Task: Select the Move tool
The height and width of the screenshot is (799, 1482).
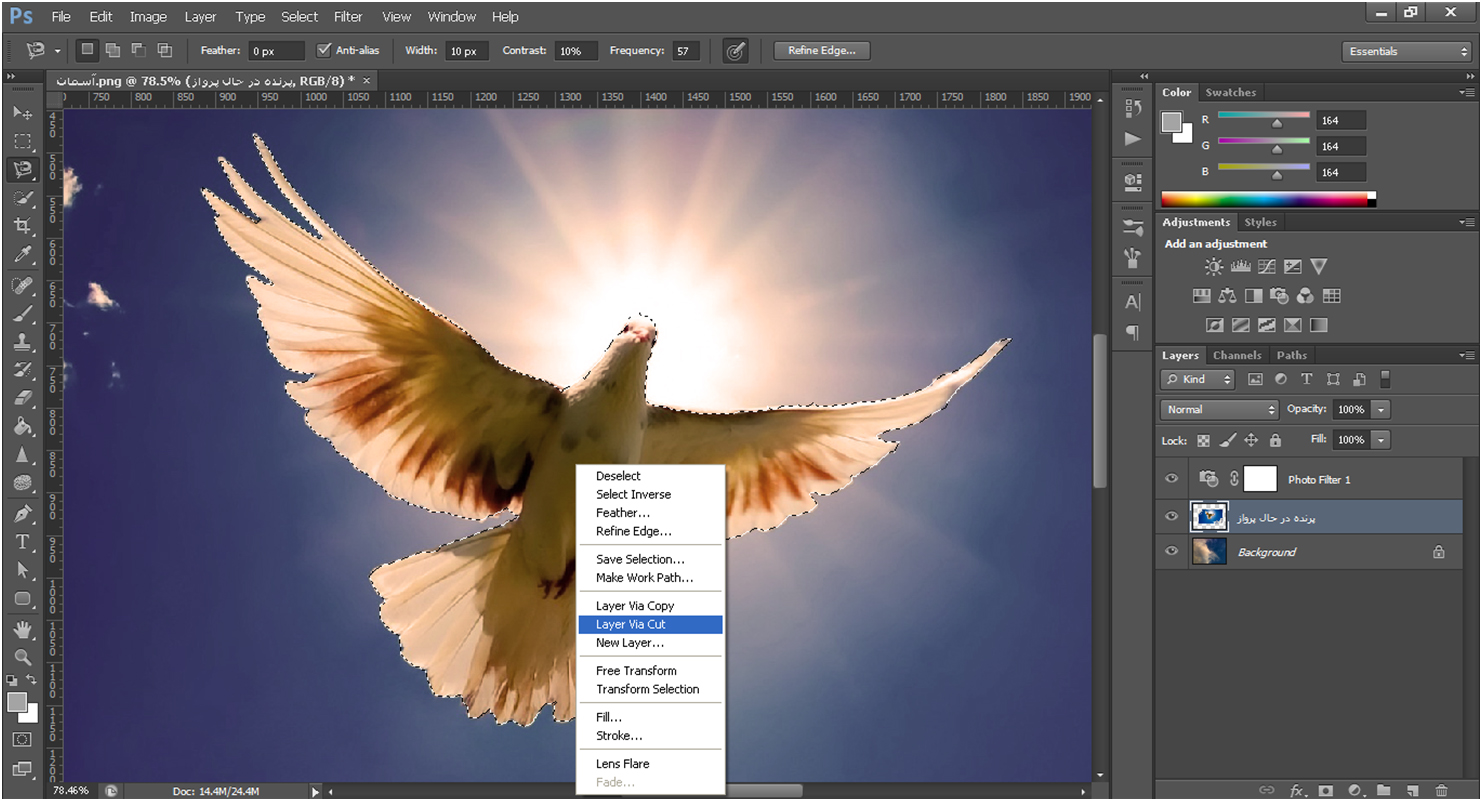Action: tap(22, 113)
